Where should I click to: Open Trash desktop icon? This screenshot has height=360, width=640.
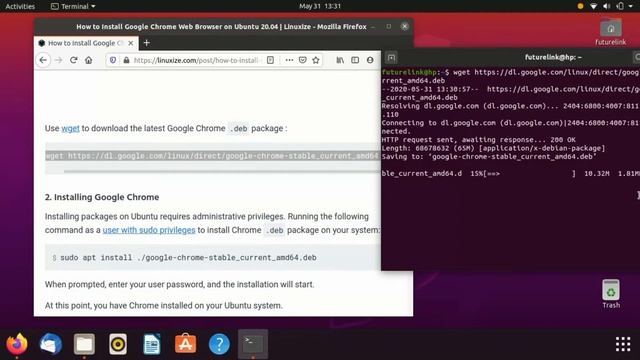click(x=611, y=294)
